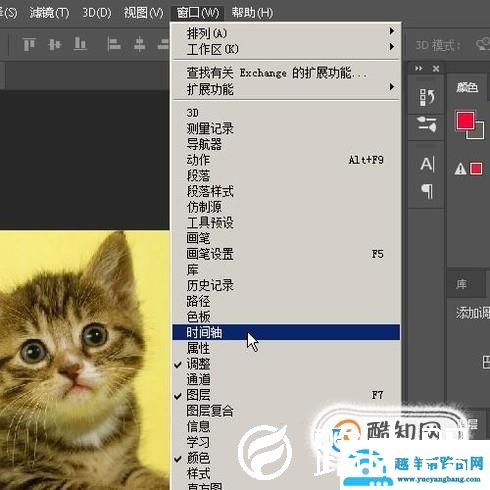Toggle the 导航器 panel
The width and height of the screenshot is (490, 490).
(286, 144)
